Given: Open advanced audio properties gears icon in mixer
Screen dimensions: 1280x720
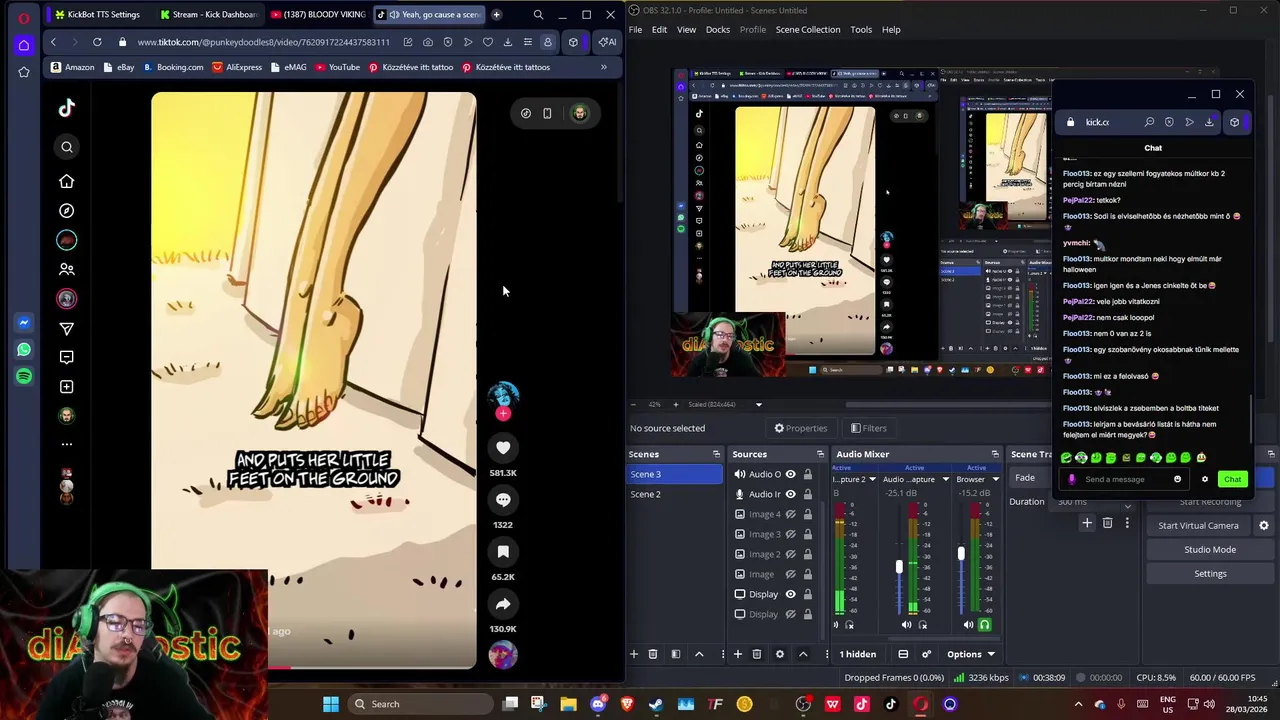Looking at the screenshot, I should click(x=926, y=654).
